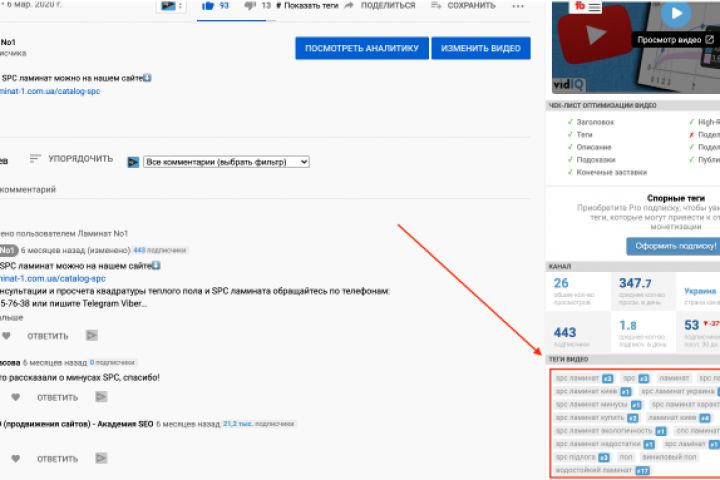The image size is (720, 480).
Task: Open 'Все комментарии' filter dropdown
Action: 226,162
